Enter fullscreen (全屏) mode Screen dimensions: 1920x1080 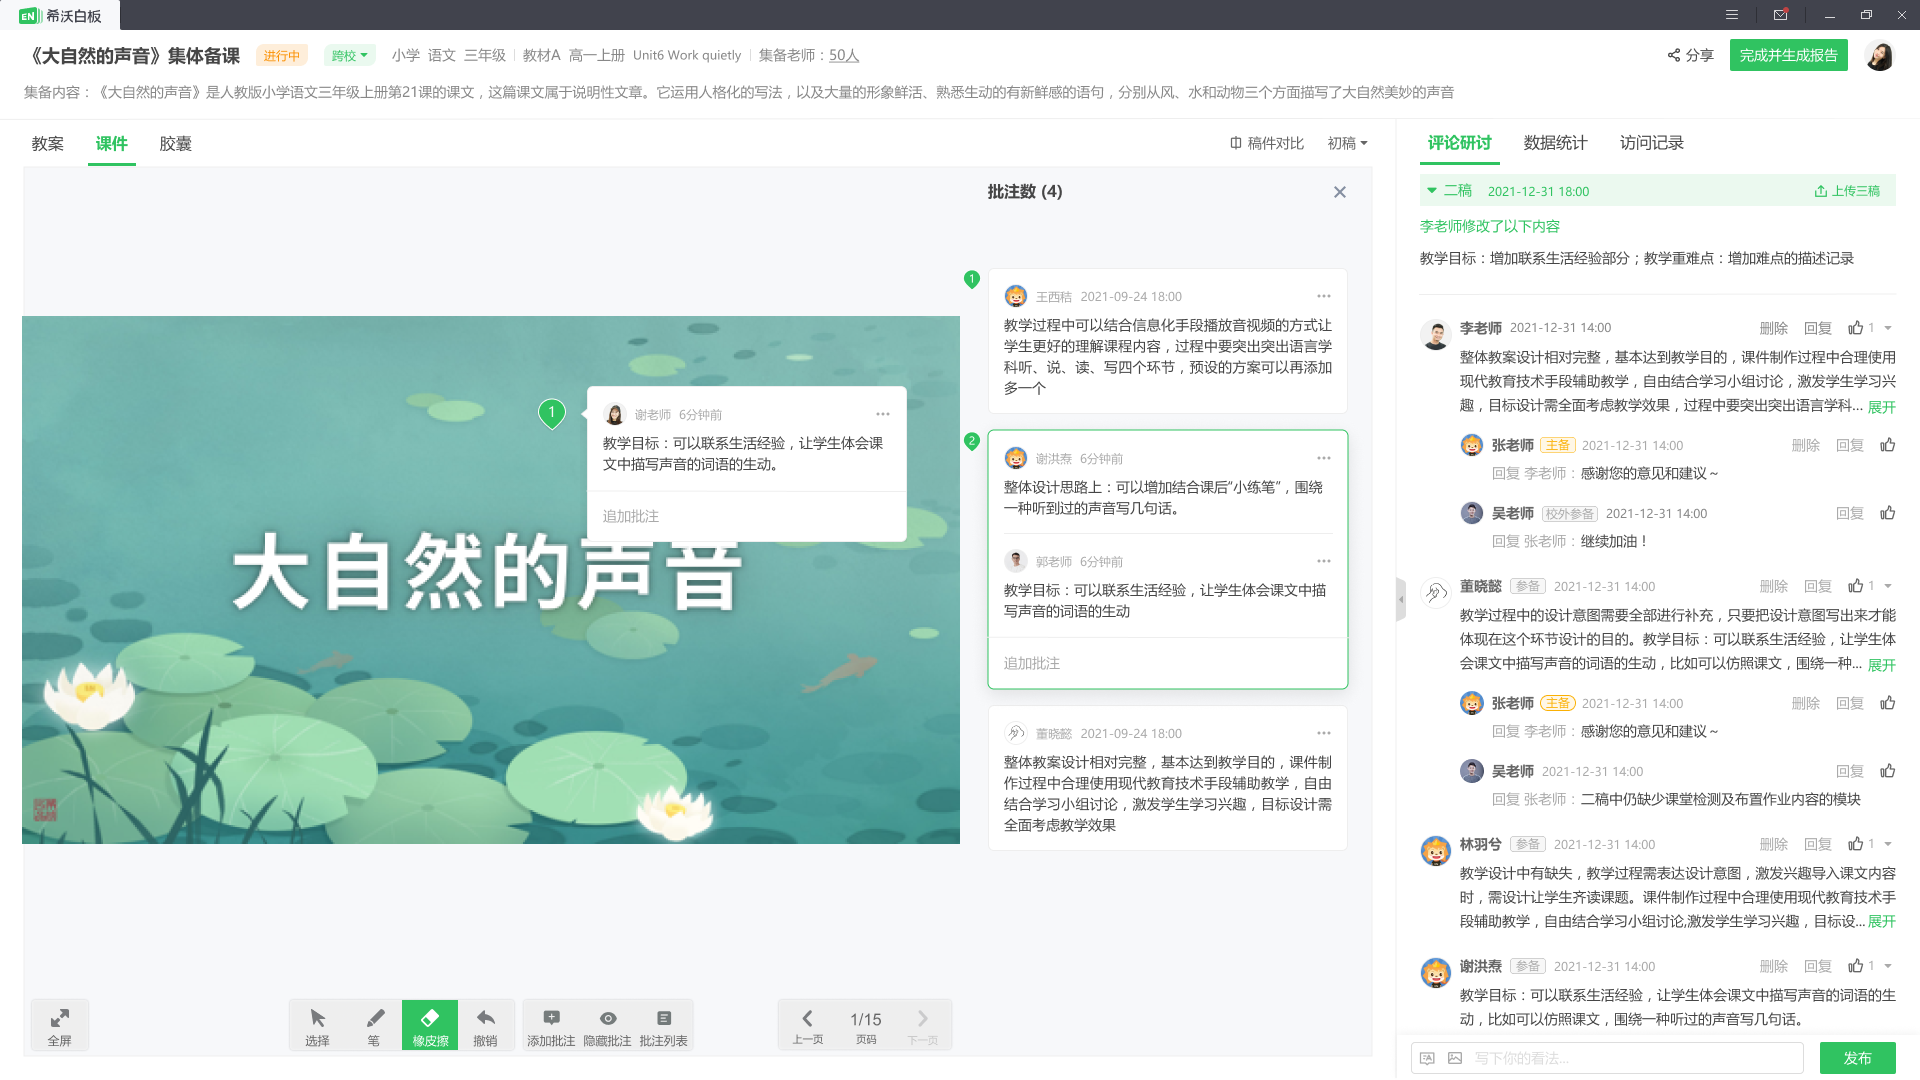tap(60, 1024)
